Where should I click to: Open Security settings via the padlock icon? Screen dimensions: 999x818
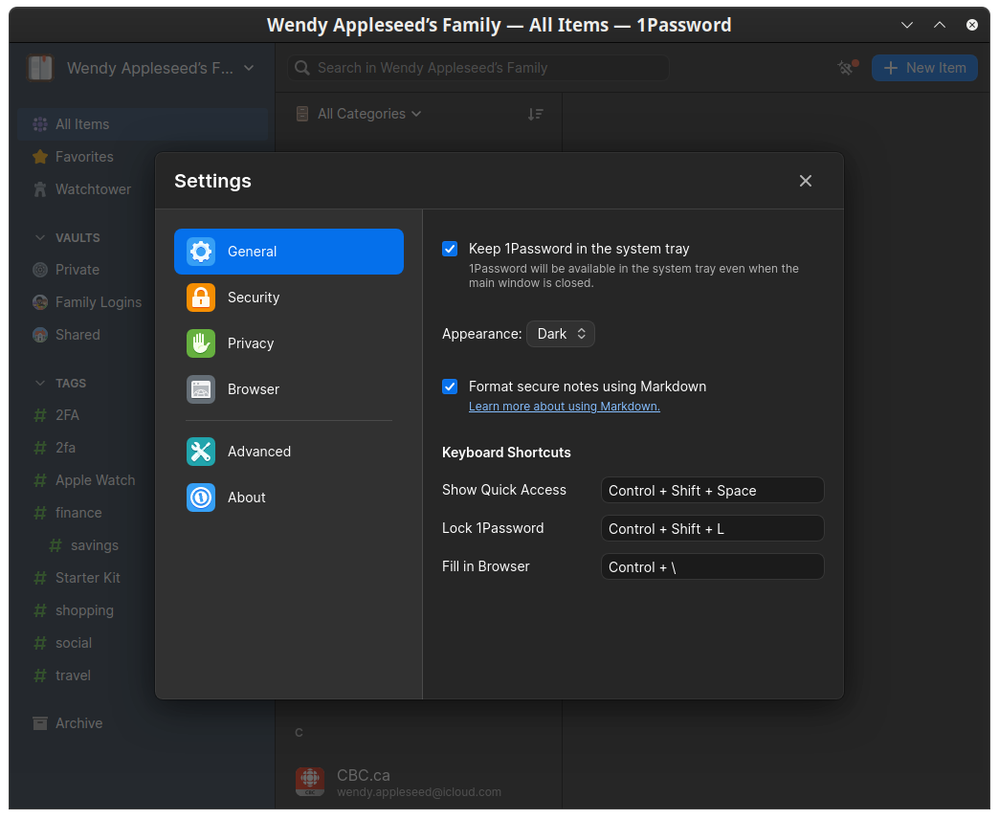pyautogui.click(x=201, y=297)
